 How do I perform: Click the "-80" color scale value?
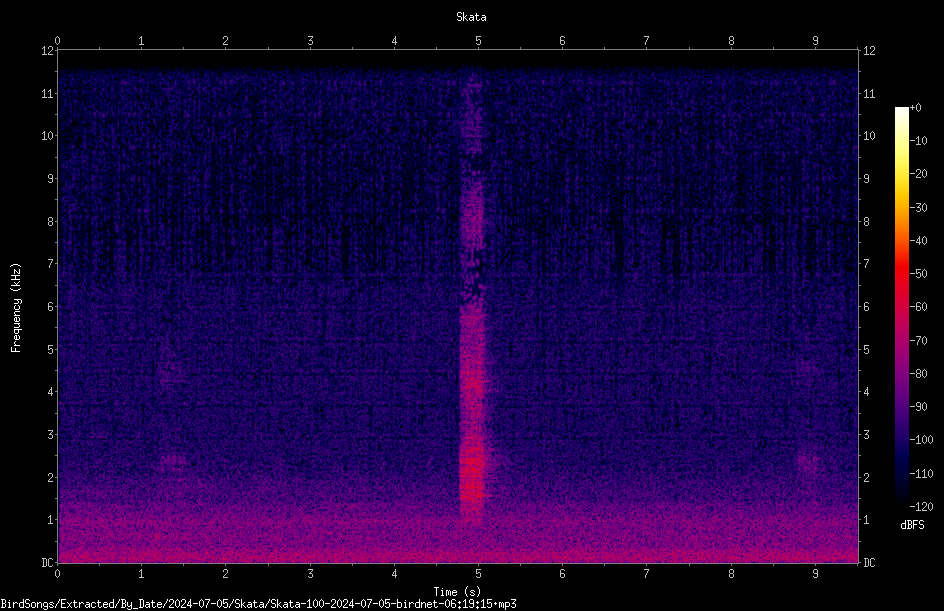click(918, 374)
